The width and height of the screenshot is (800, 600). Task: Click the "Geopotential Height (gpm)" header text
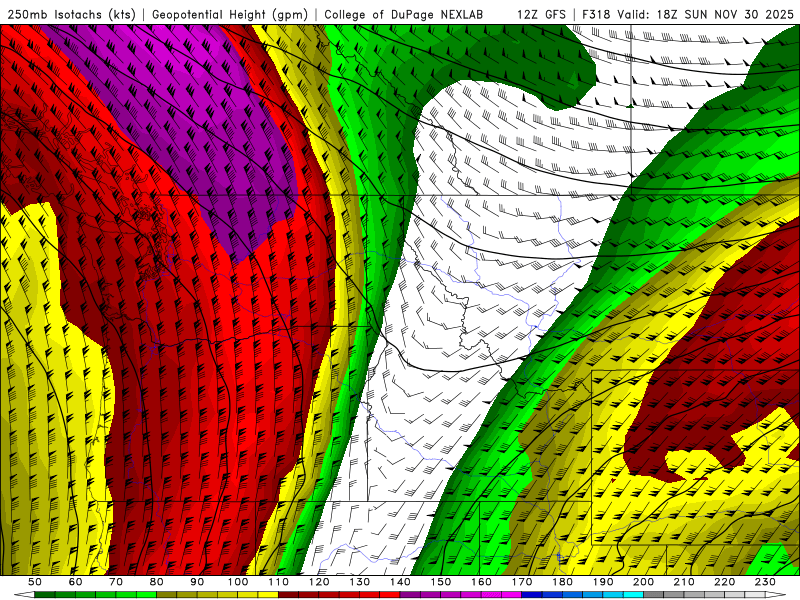(230, 14)
